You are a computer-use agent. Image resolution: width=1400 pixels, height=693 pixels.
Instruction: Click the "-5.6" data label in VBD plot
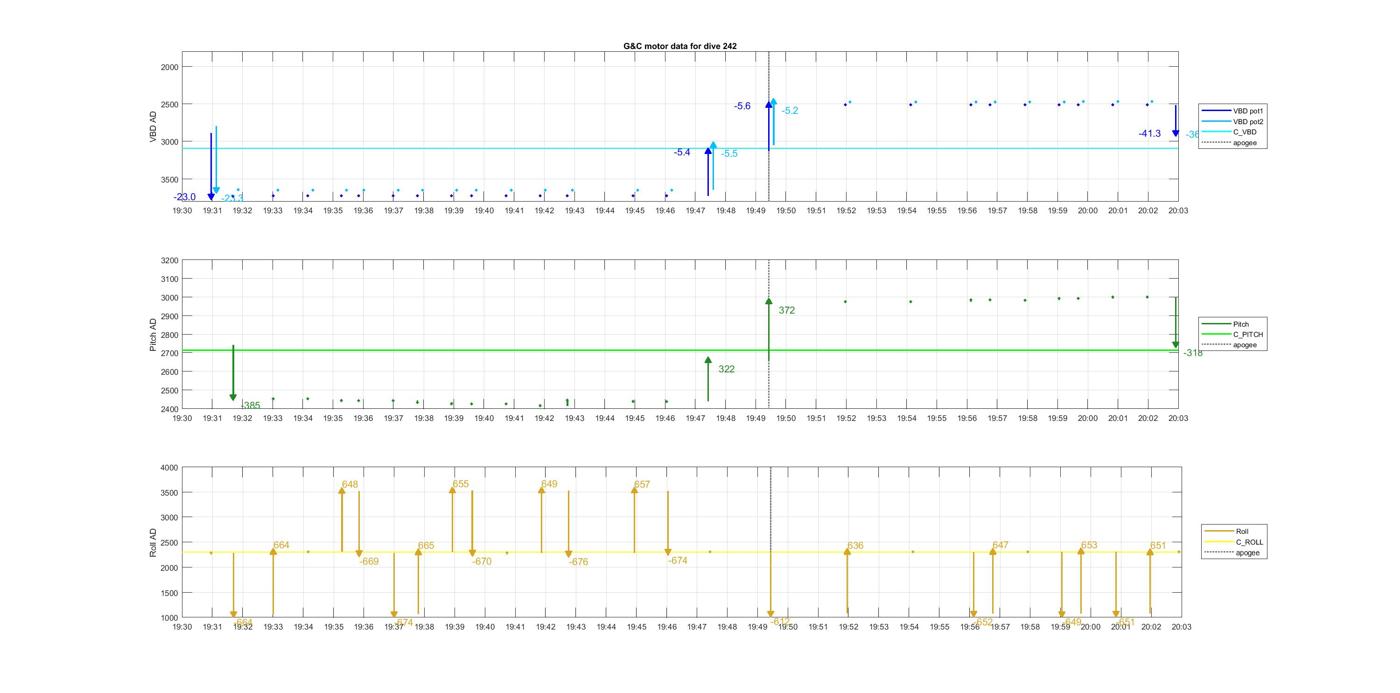tap(742, 106)
